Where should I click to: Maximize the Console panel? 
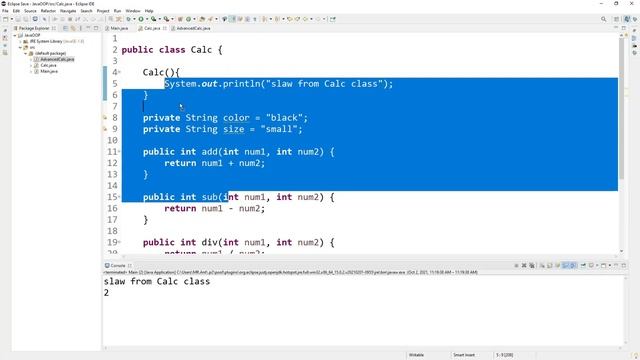click(x=624, y=265)
